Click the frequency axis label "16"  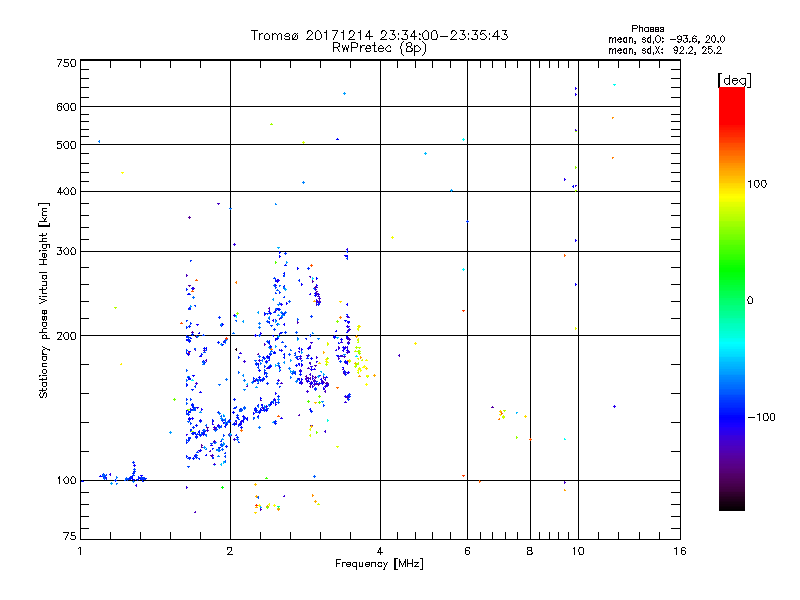point(680,551)
